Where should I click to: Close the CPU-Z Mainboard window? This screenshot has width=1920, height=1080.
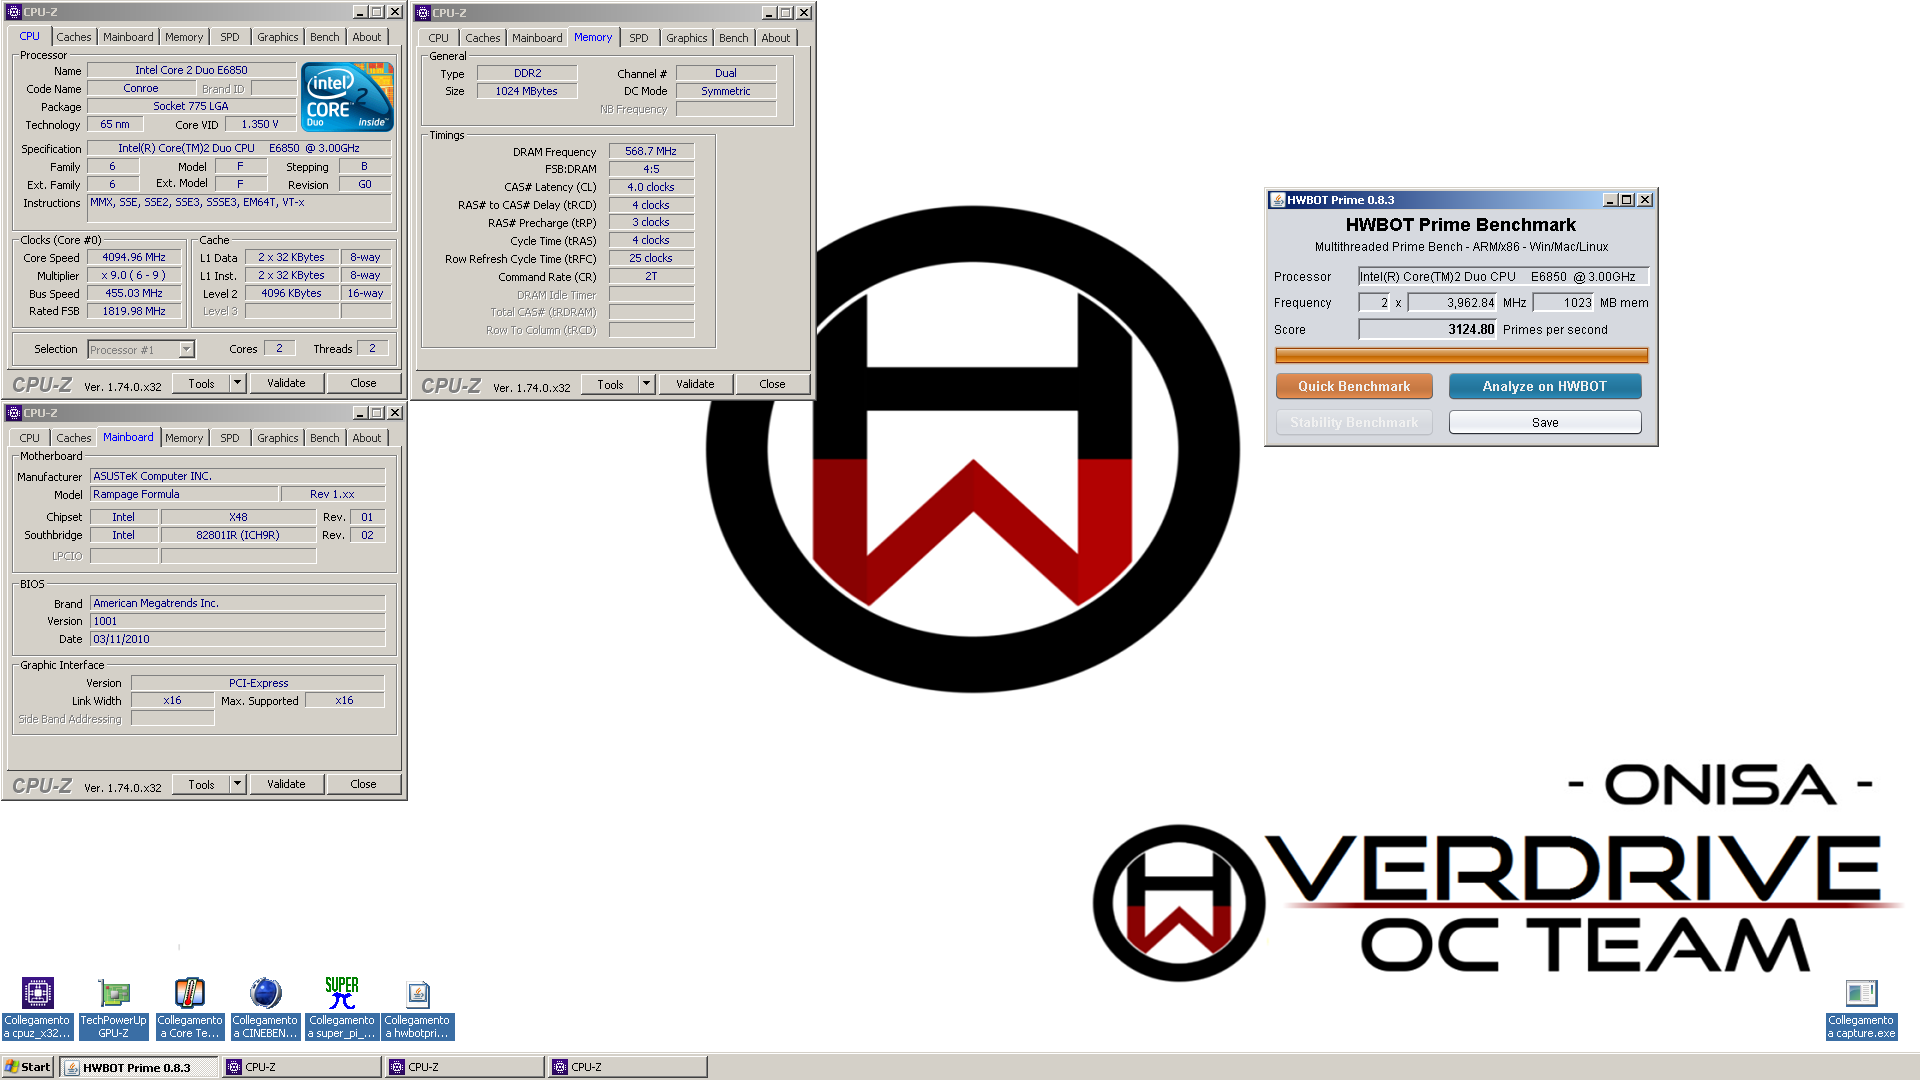click(x=395, y=413)
